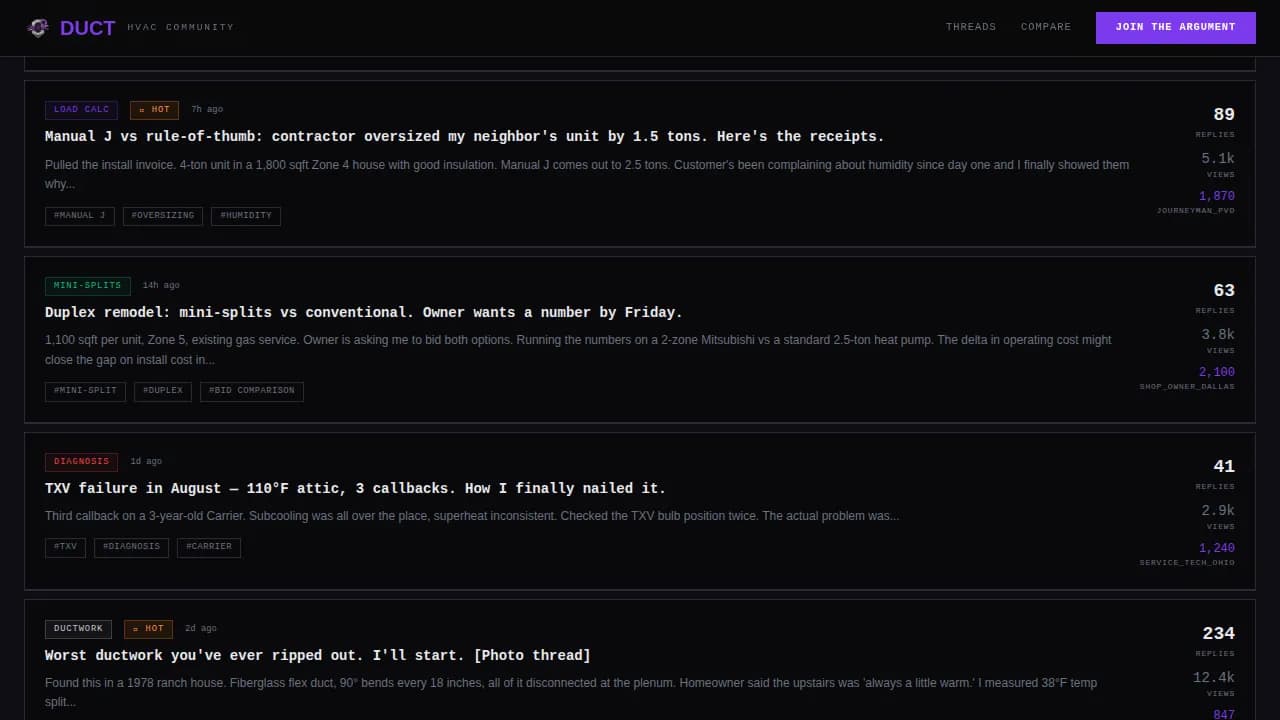Click the 1d ago timestamp
This screenshot has height=720, width=1280.
coord(146,462)
